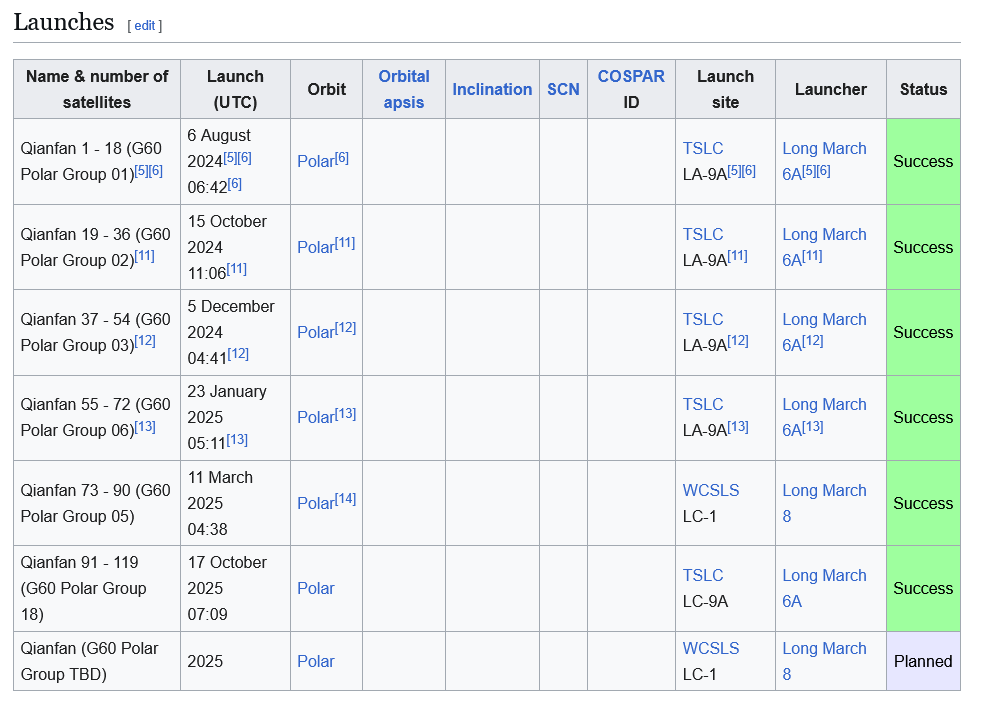Click Polar link in 5 December 2024 row

[x=315, y=333]
